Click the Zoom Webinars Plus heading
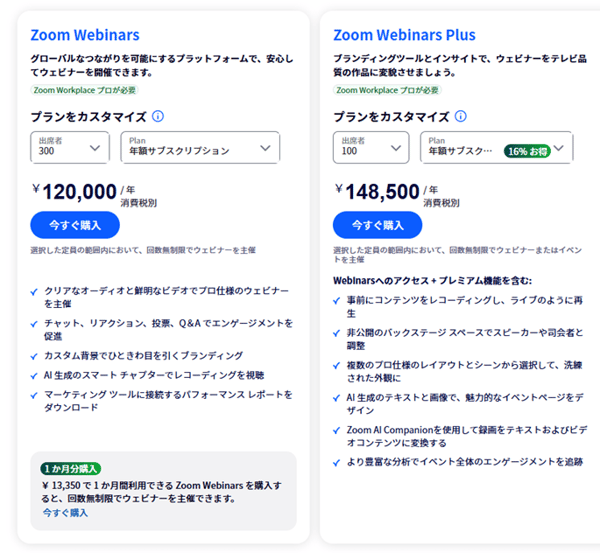Image resolution: width=600 pixels, height=553 pixels. (x=404, y=35)
